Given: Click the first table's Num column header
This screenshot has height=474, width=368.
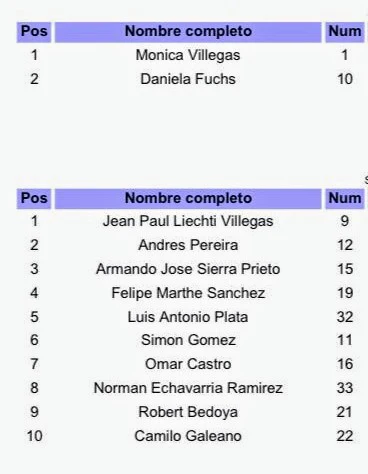Looking at the screenshot, I should click(345, 32).
